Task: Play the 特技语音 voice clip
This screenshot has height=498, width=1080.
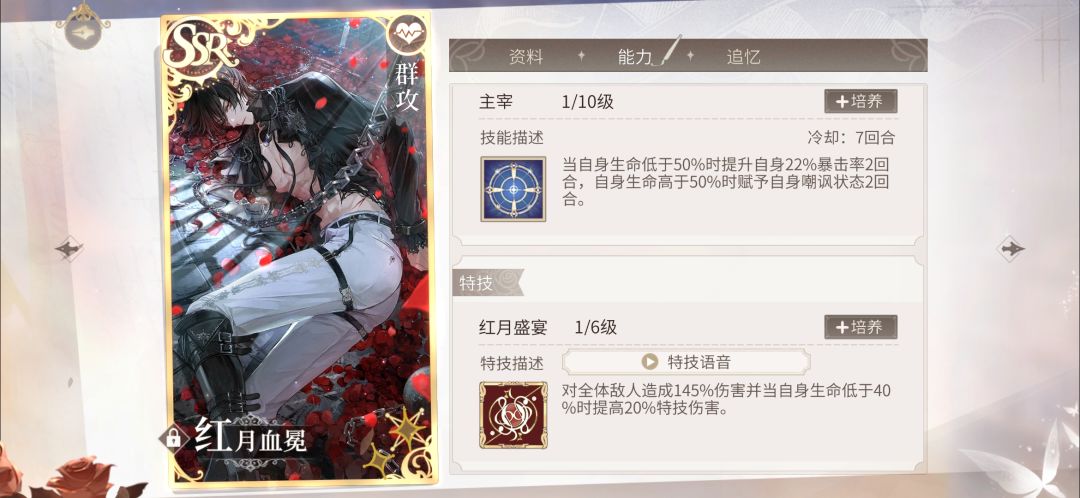Action: (686, 362)
